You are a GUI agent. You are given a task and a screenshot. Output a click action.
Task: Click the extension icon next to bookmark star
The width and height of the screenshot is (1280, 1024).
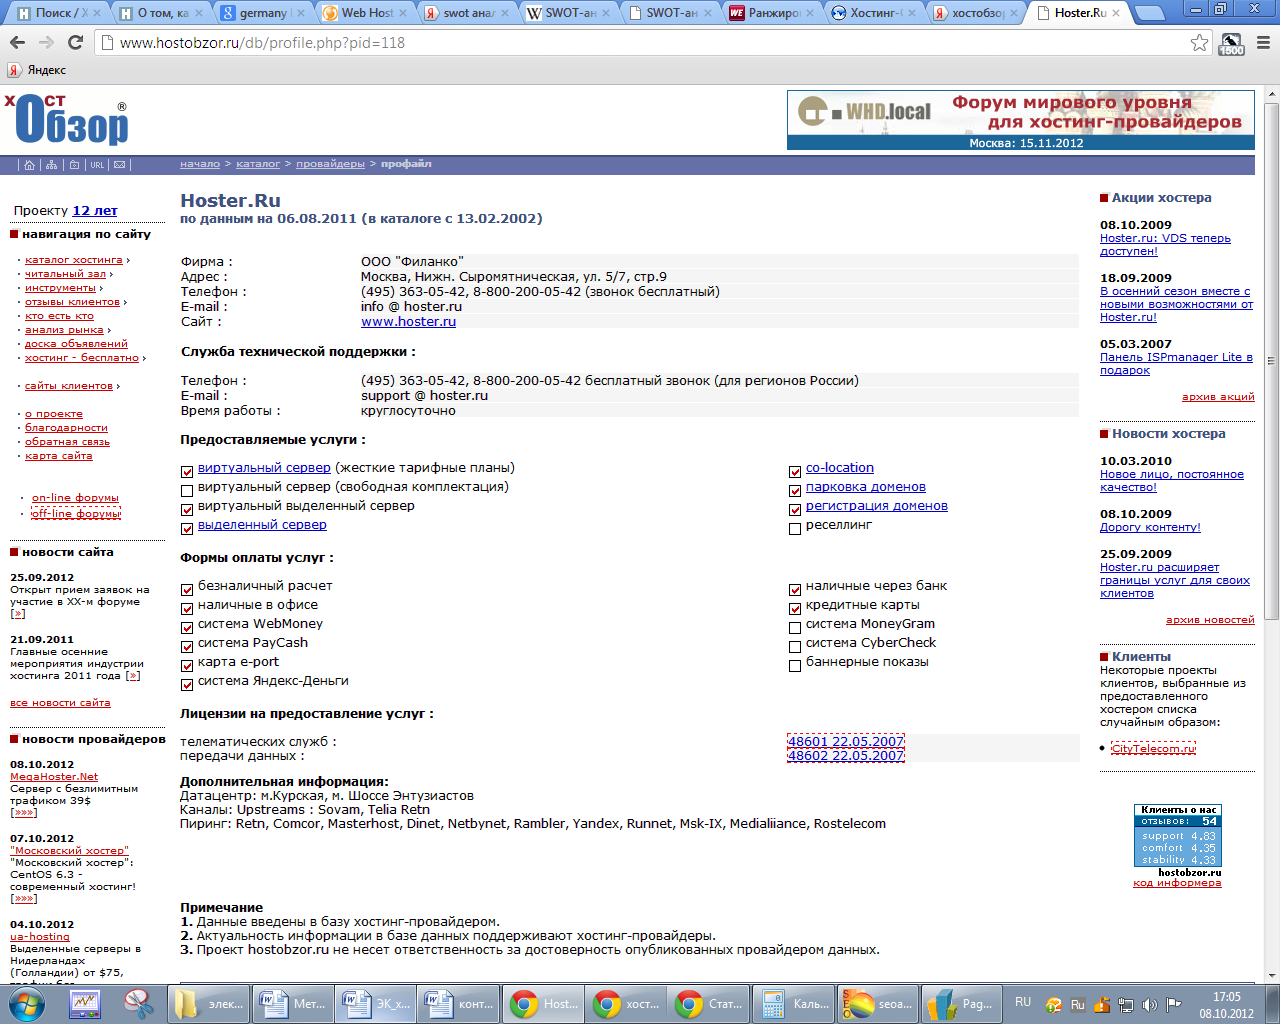pyautogui.click(x=1232, y=44)
